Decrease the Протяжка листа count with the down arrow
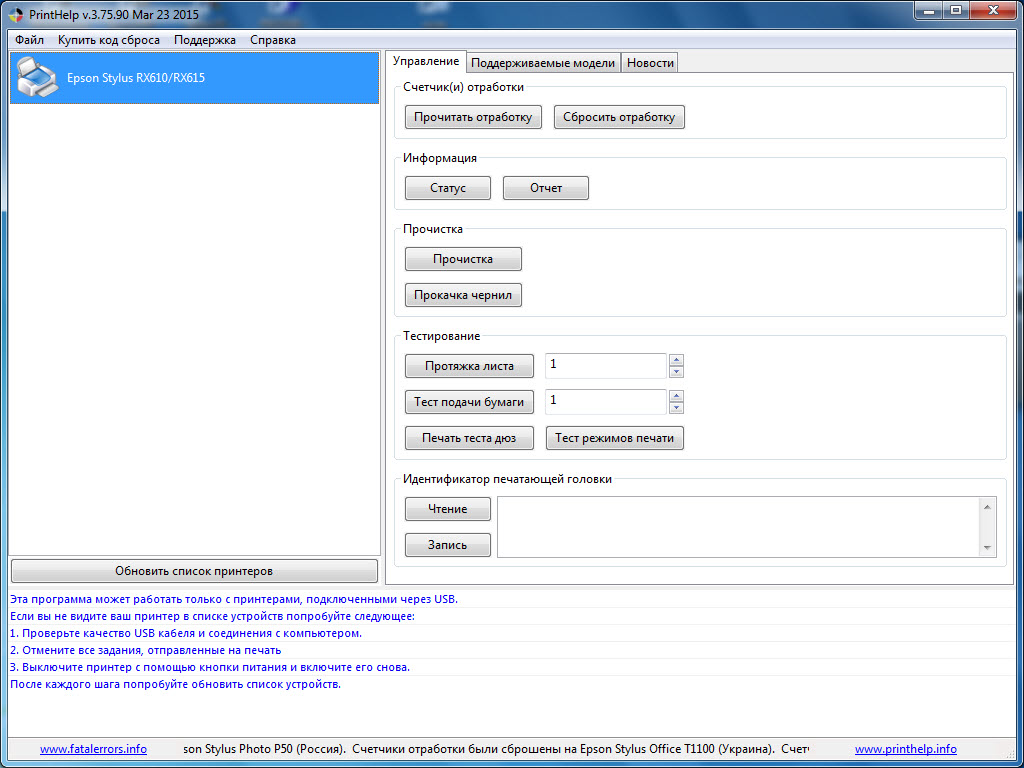 677,372
